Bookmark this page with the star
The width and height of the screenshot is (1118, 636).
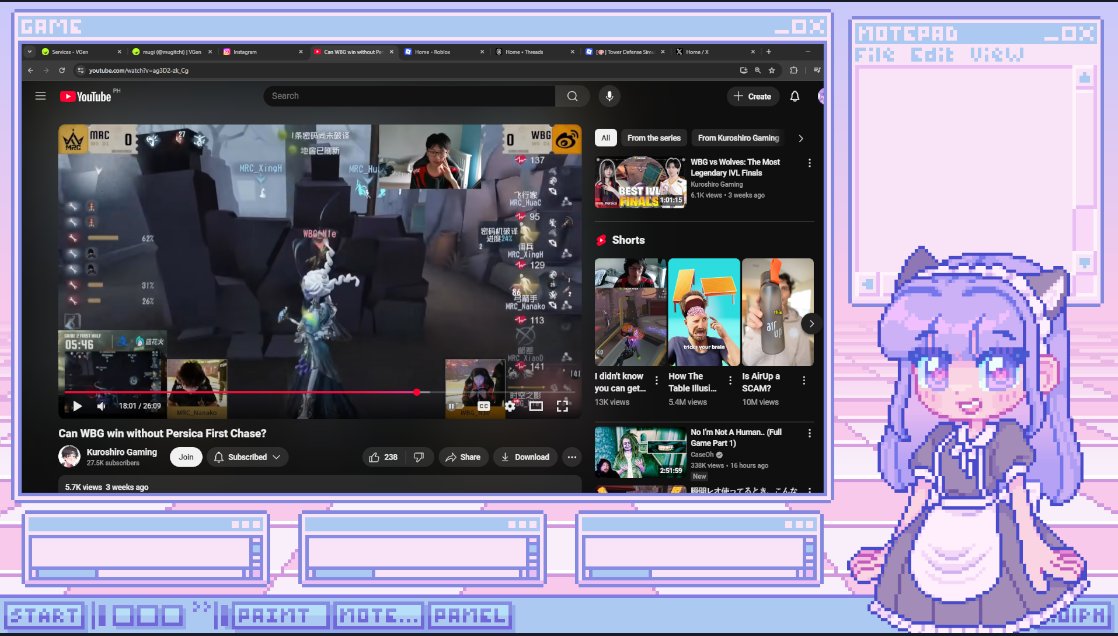click(771, 71)
